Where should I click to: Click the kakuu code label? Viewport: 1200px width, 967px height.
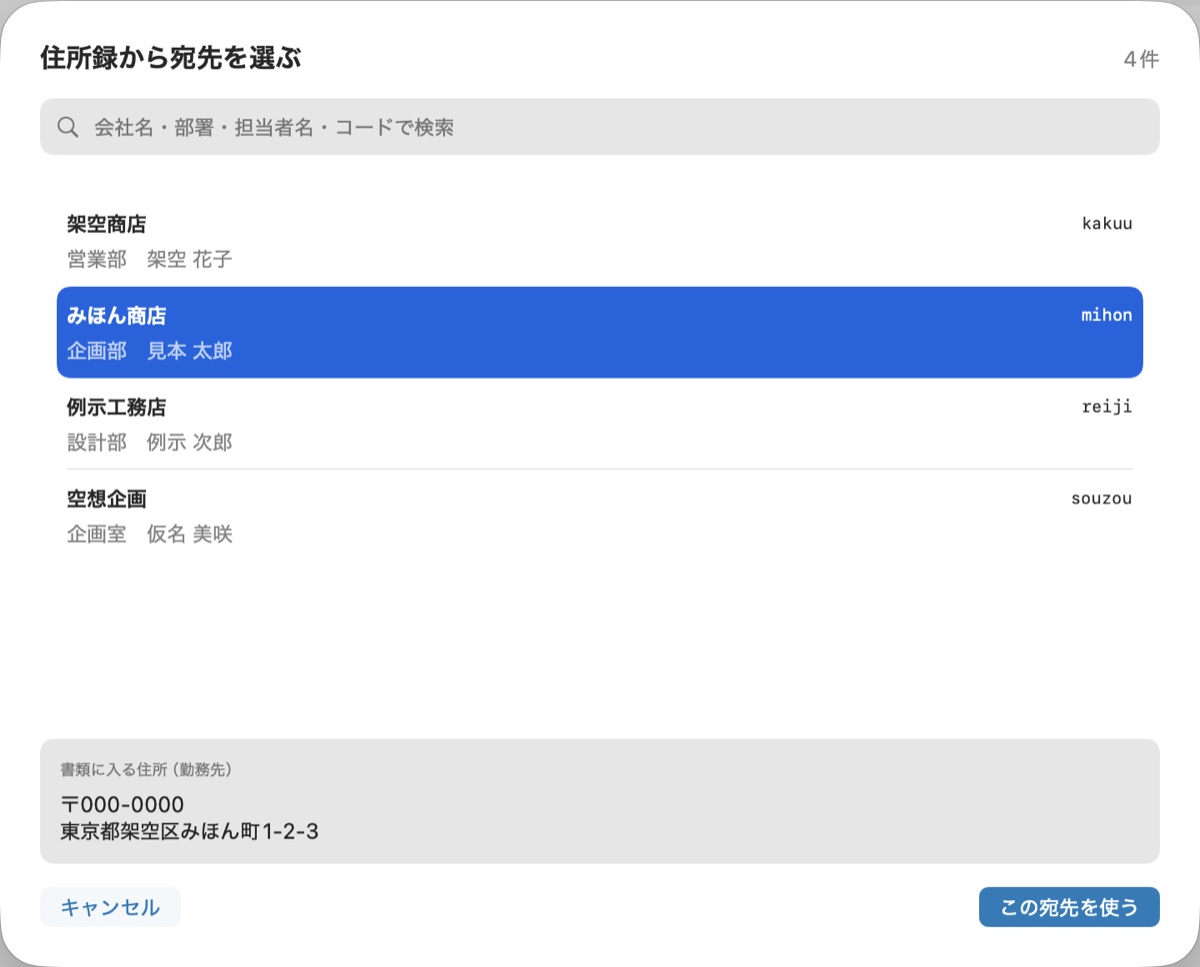click(x=1107, y=223)
